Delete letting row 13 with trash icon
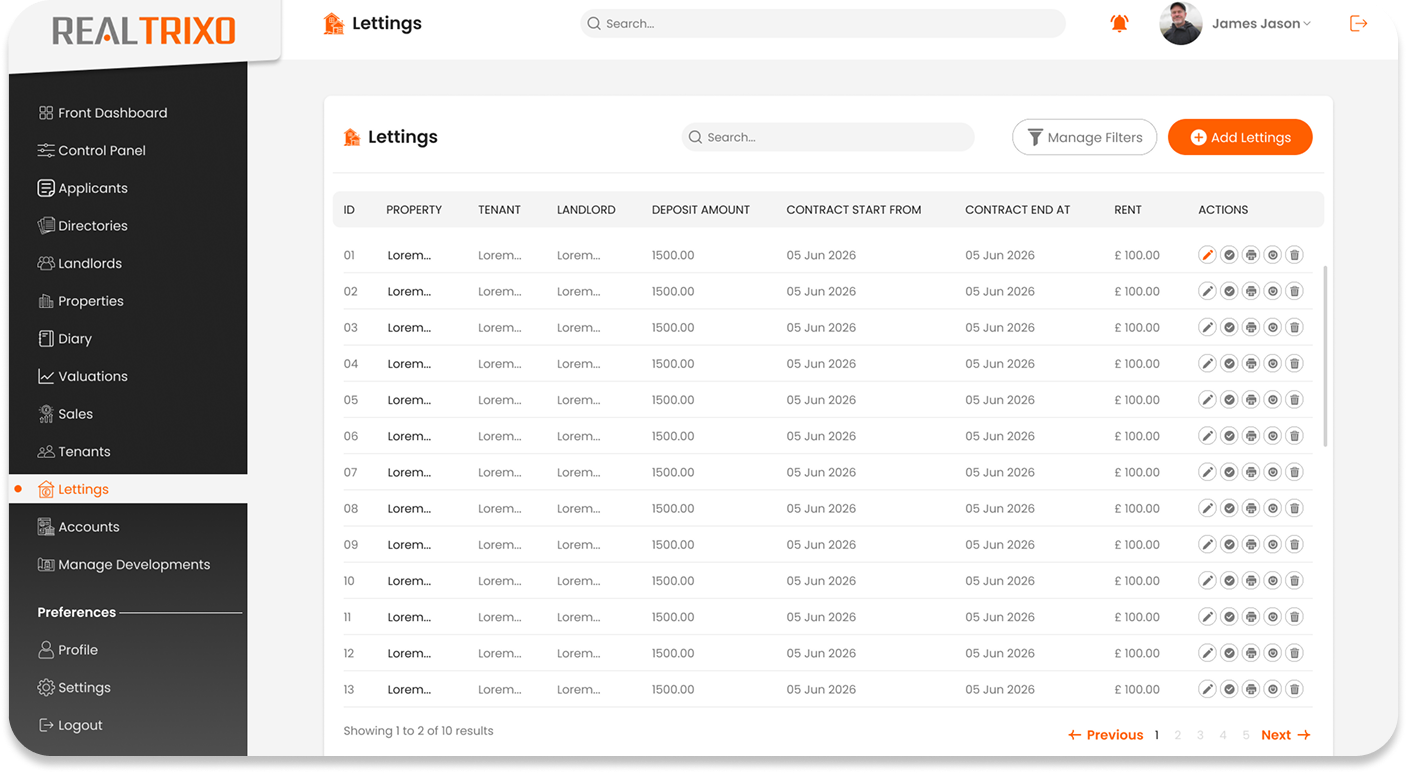The height and width of the screenshot is (774, 1407). pyautogui.click(x=1294, y=689)
